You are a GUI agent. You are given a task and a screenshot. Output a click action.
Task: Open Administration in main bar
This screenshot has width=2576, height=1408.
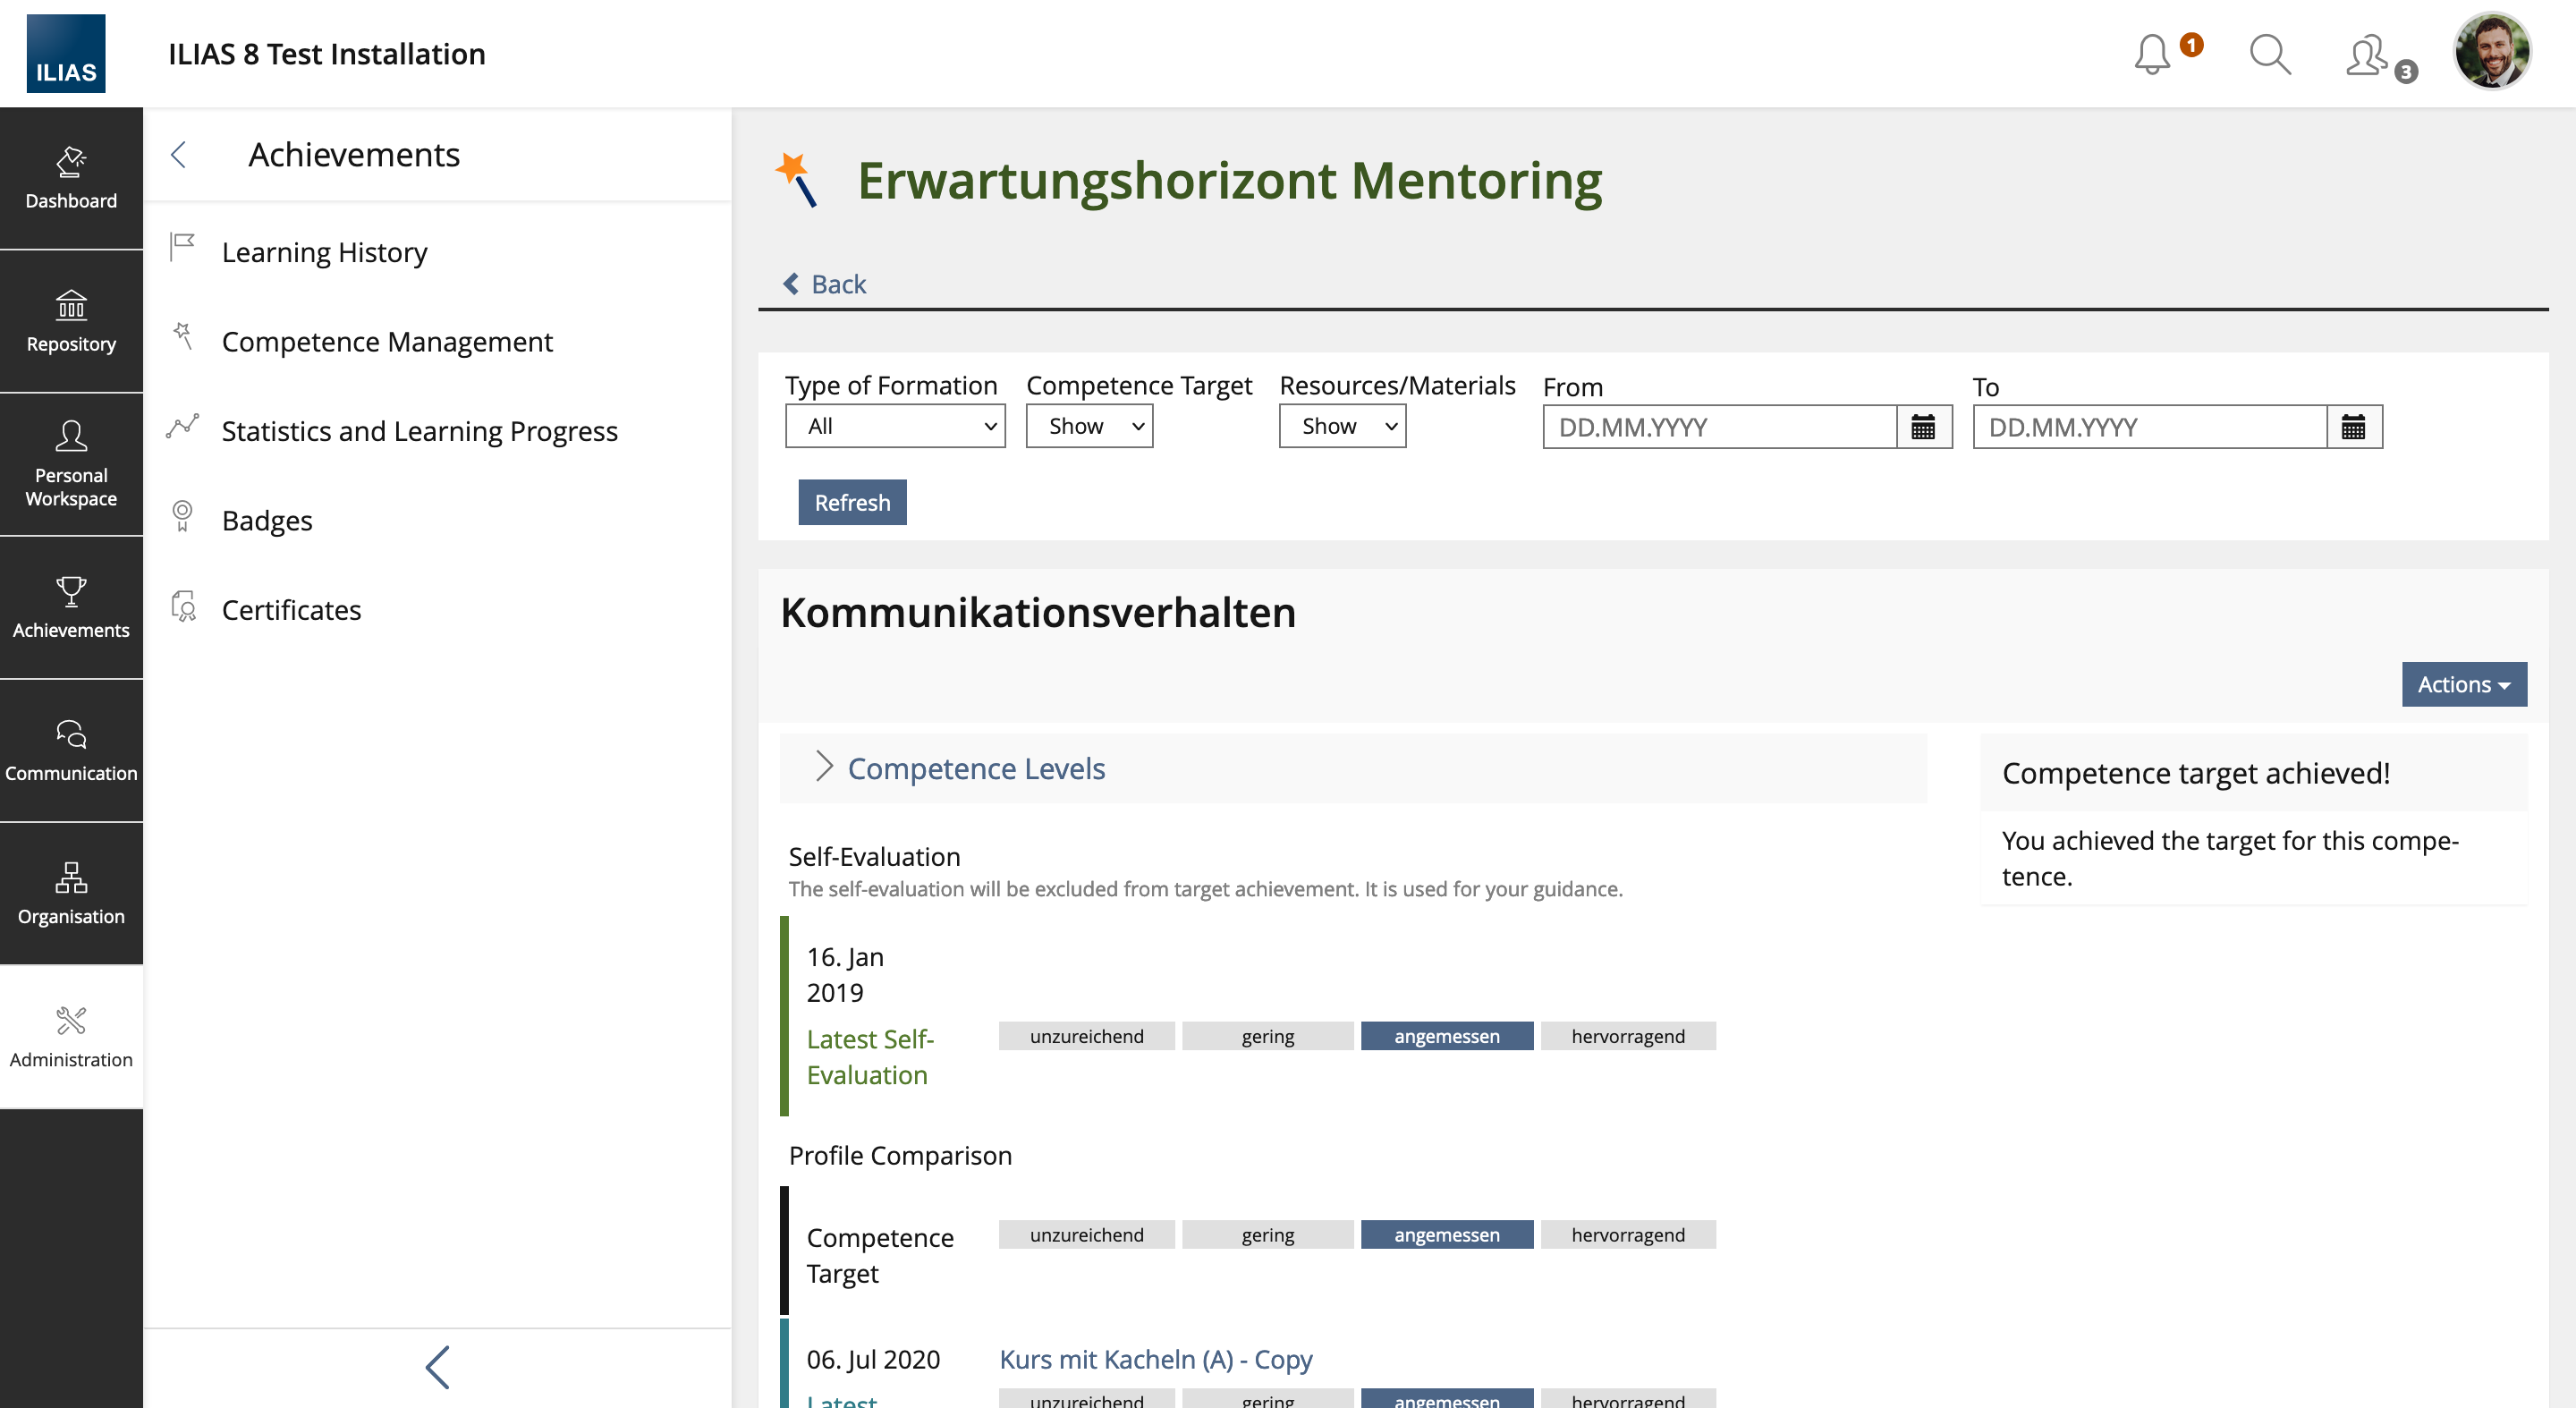71,1036
